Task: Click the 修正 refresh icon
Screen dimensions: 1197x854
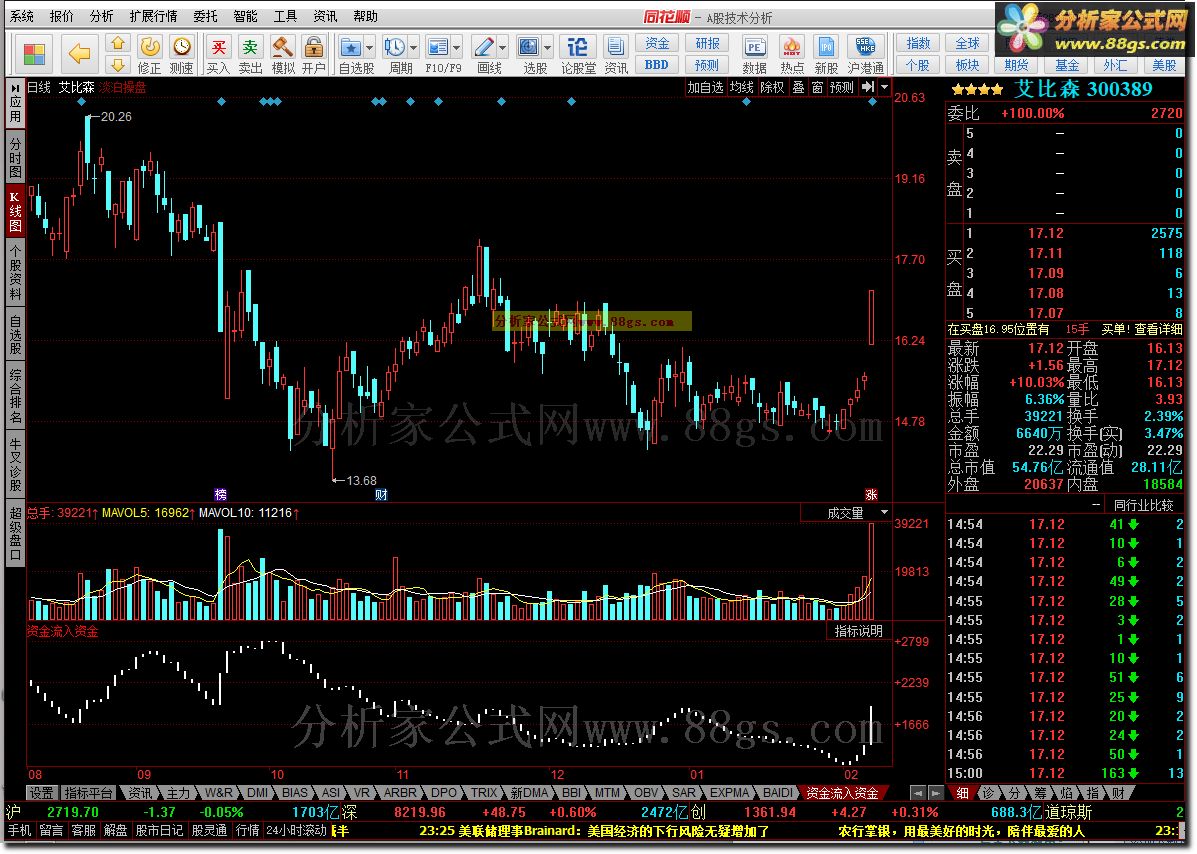Action: pos(150,47)
